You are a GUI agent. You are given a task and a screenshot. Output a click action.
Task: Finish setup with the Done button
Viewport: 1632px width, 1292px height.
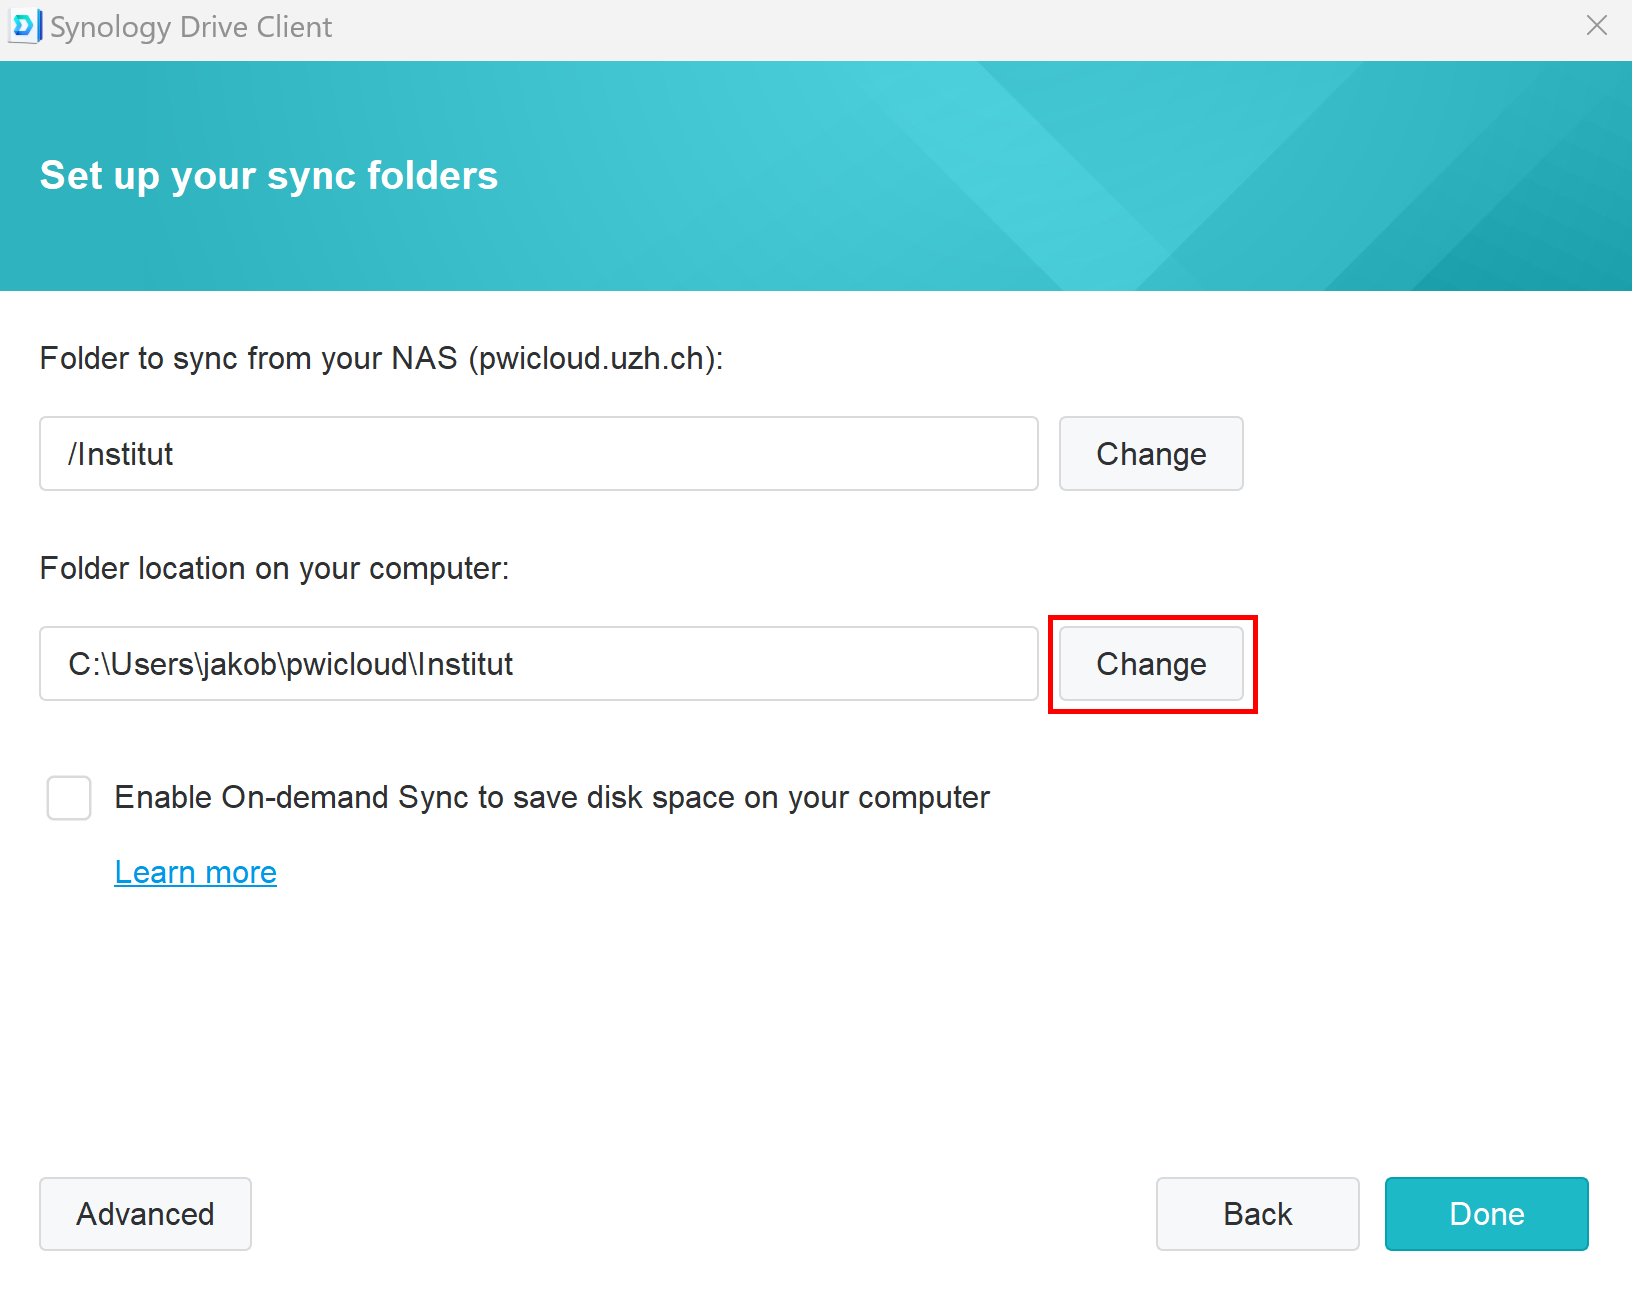[x=1487, y=1214]
